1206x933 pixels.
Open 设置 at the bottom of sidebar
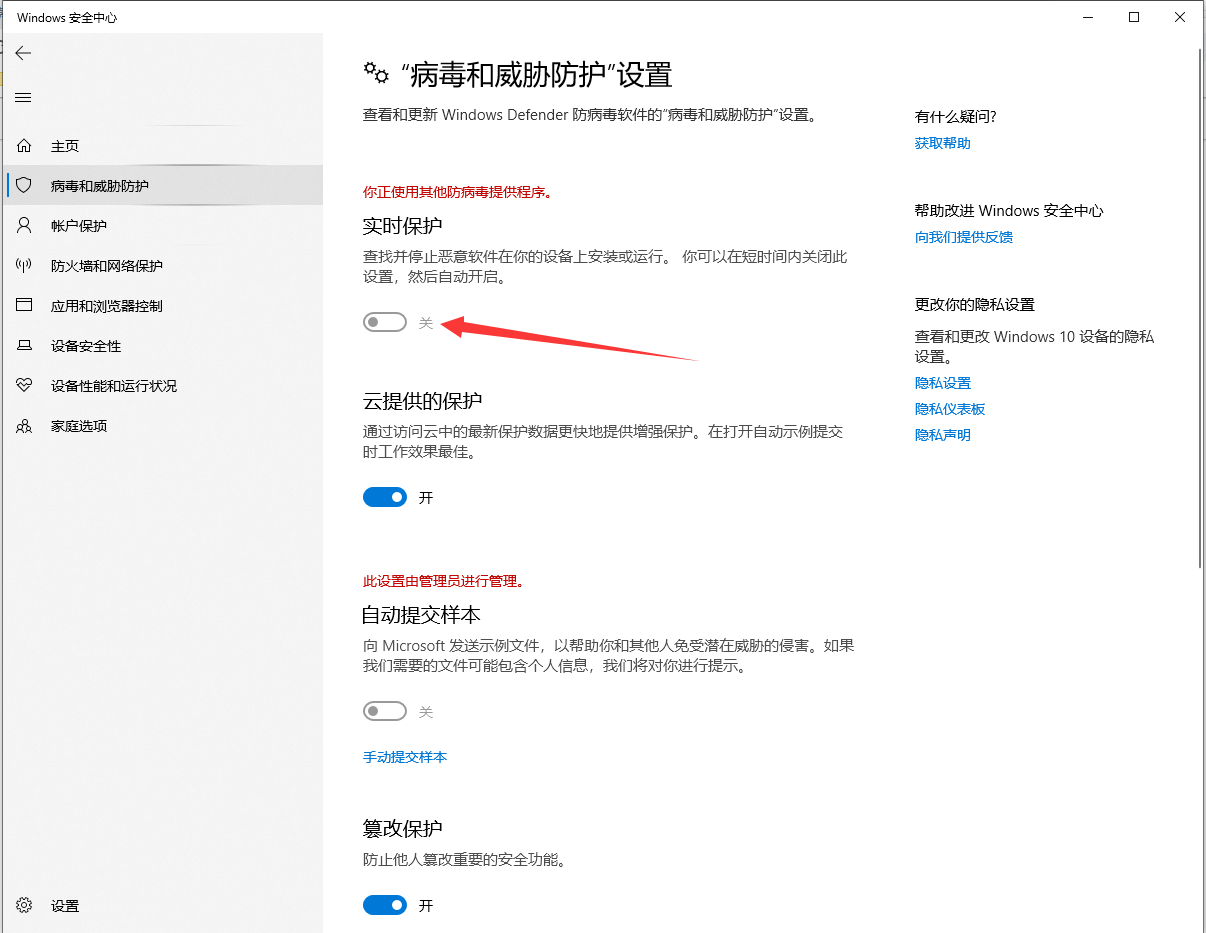pos(65,905)
